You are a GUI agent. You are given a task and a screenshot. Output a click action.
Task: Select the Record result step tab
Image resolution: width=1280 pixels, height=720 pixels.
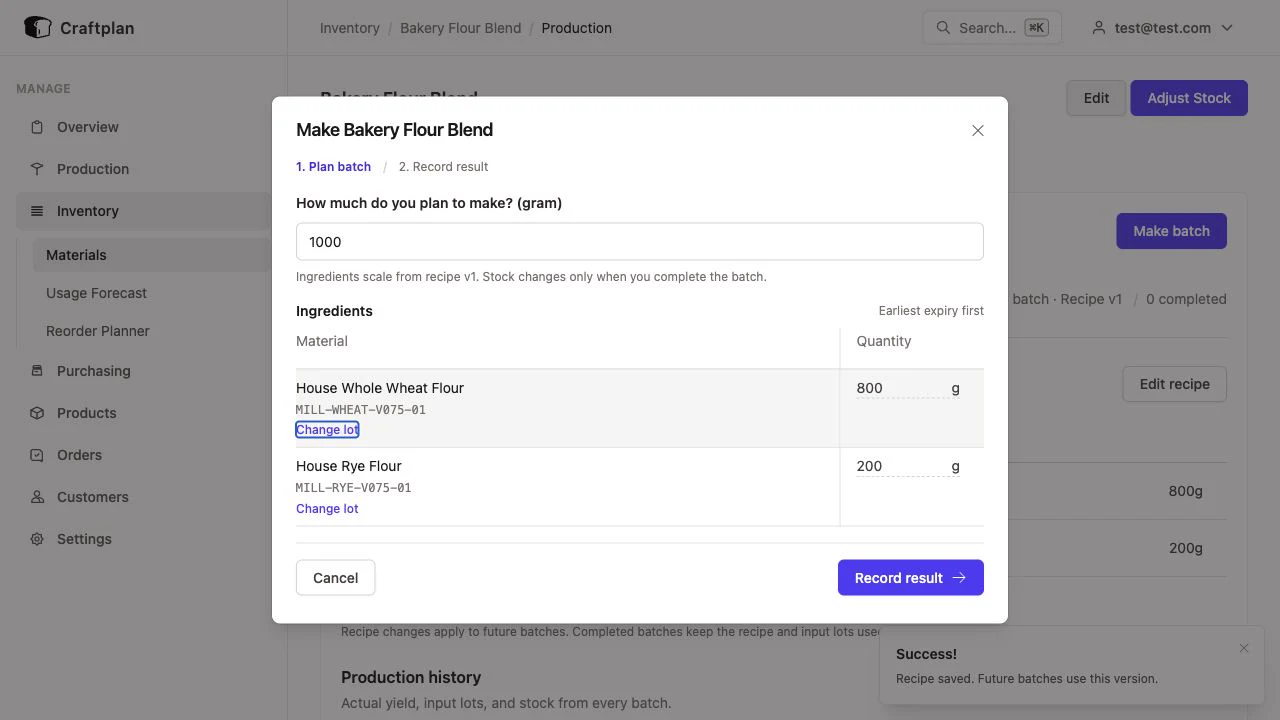pyautogui.click(x=443, y=167)
